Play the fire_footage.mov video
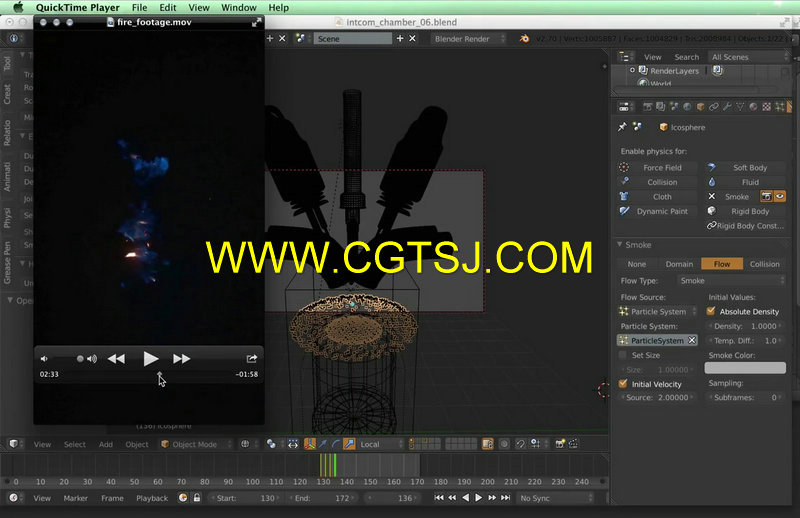The height and width of the screenshot is (518, 800). click(x=150, y=359)
